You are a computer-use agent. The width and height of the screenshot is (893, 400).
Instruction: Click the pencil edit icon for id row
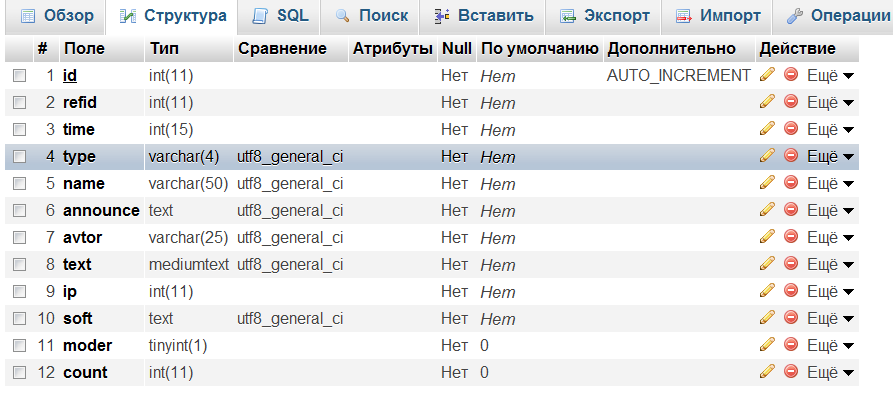tap(767, 75)
